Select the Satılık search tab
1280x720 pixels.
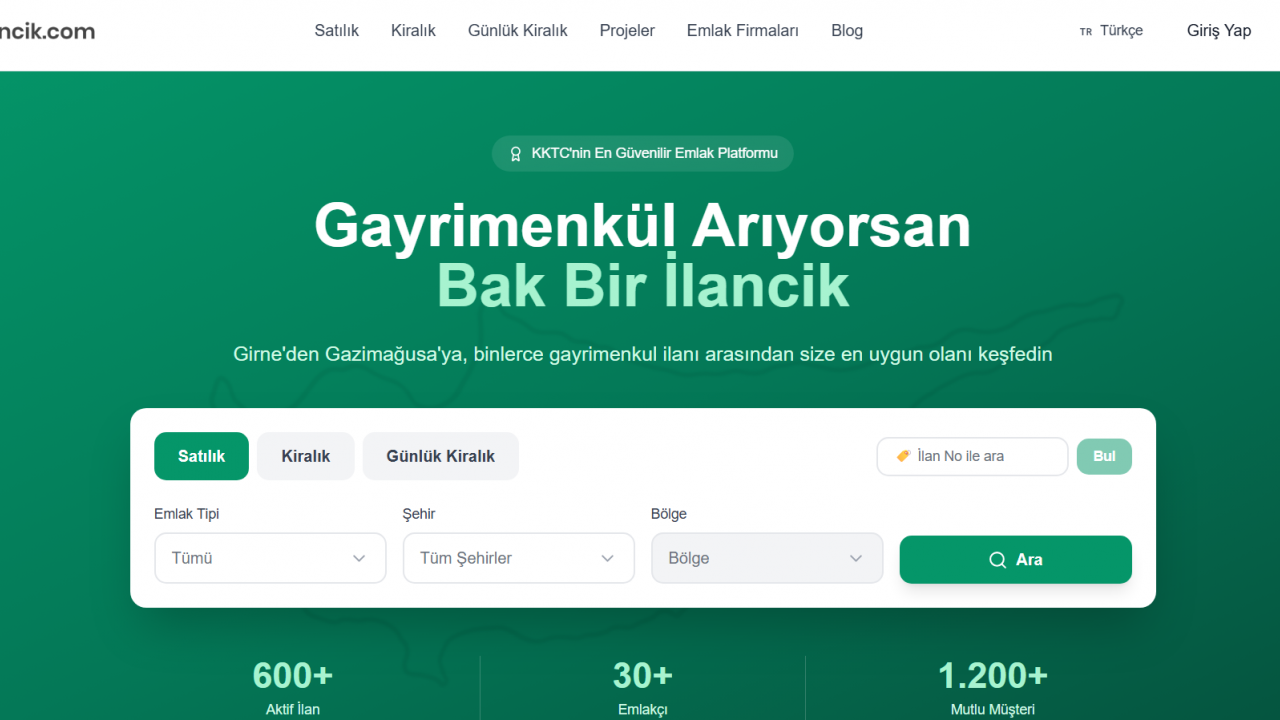click(x=201, y=456)
